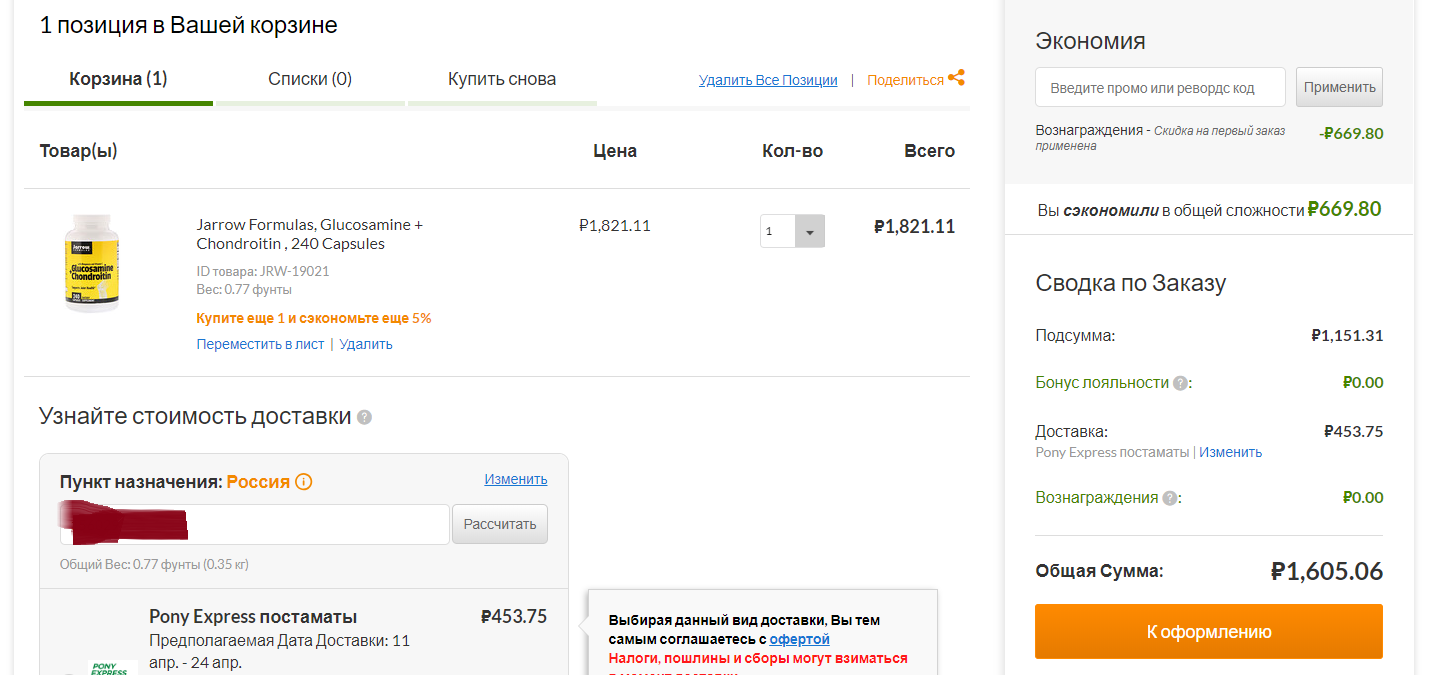This screenshot has width=1429, height=675.
Task: Click the -₽669.80 discount in Экономия
Action: pyautogui.click(x=1351, y=134)
